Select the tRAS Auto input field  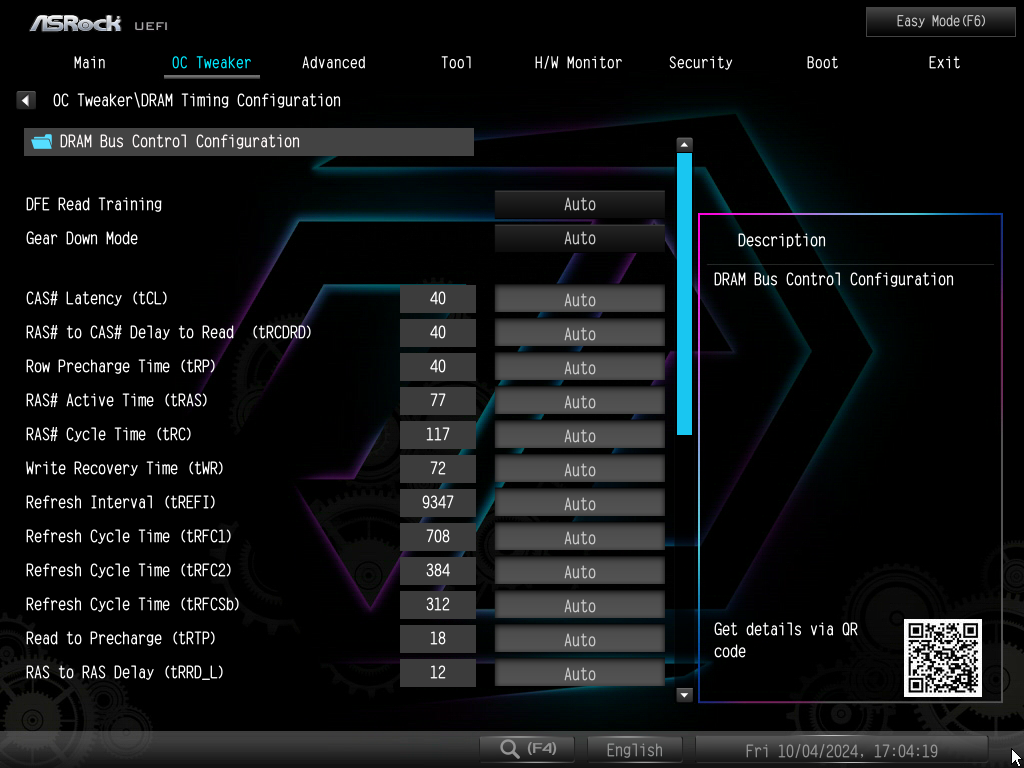[x=579, y=402]
